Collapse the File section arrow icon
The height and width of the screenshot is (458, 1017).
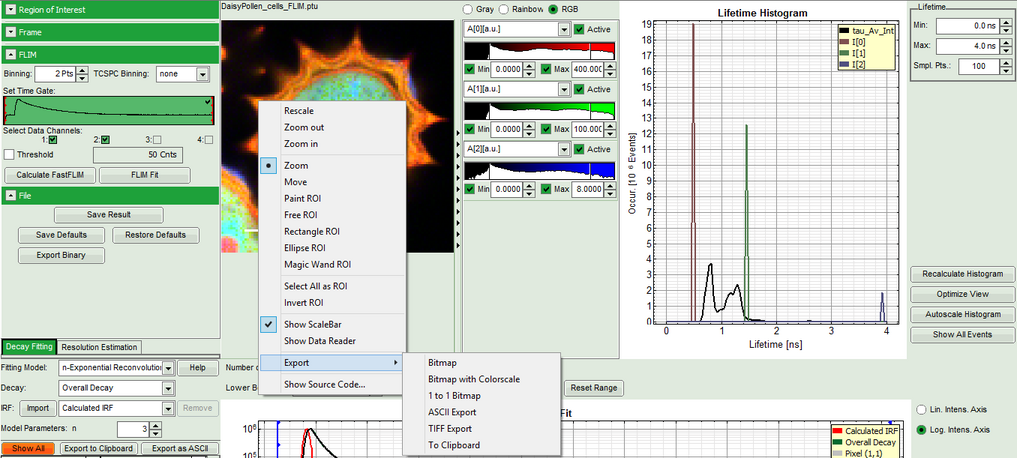(10, 195)
